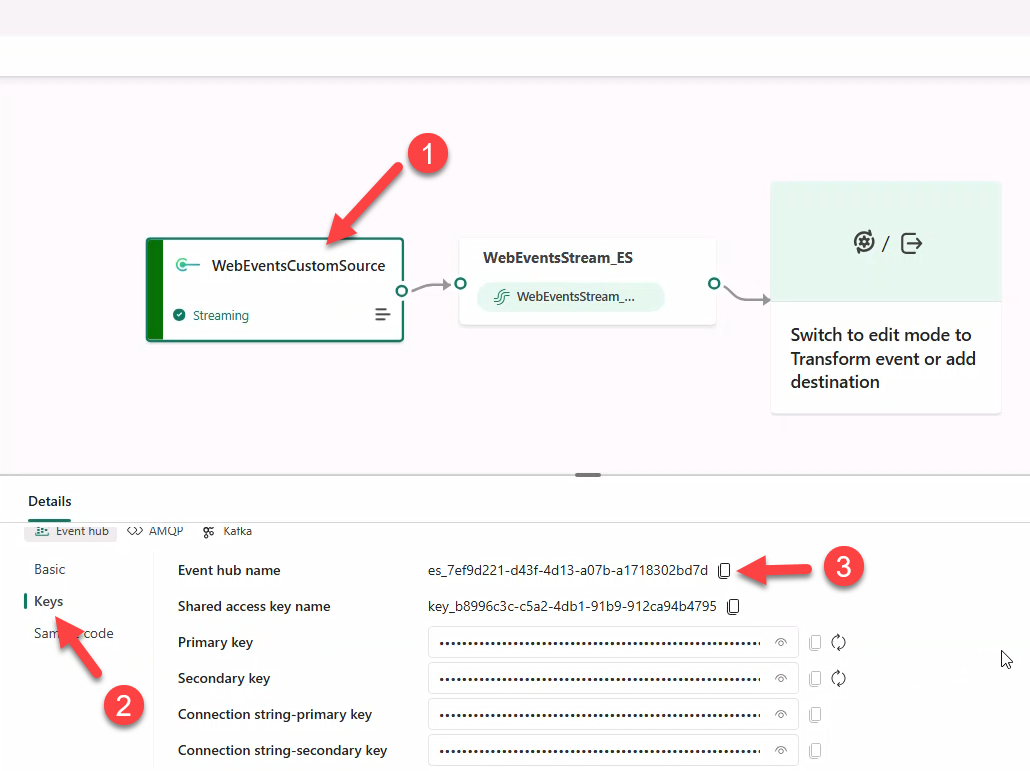The height and width of the screenshot is (771, 1030).
Task: Unmask the Connection string-secondary key
Action: 781,751
